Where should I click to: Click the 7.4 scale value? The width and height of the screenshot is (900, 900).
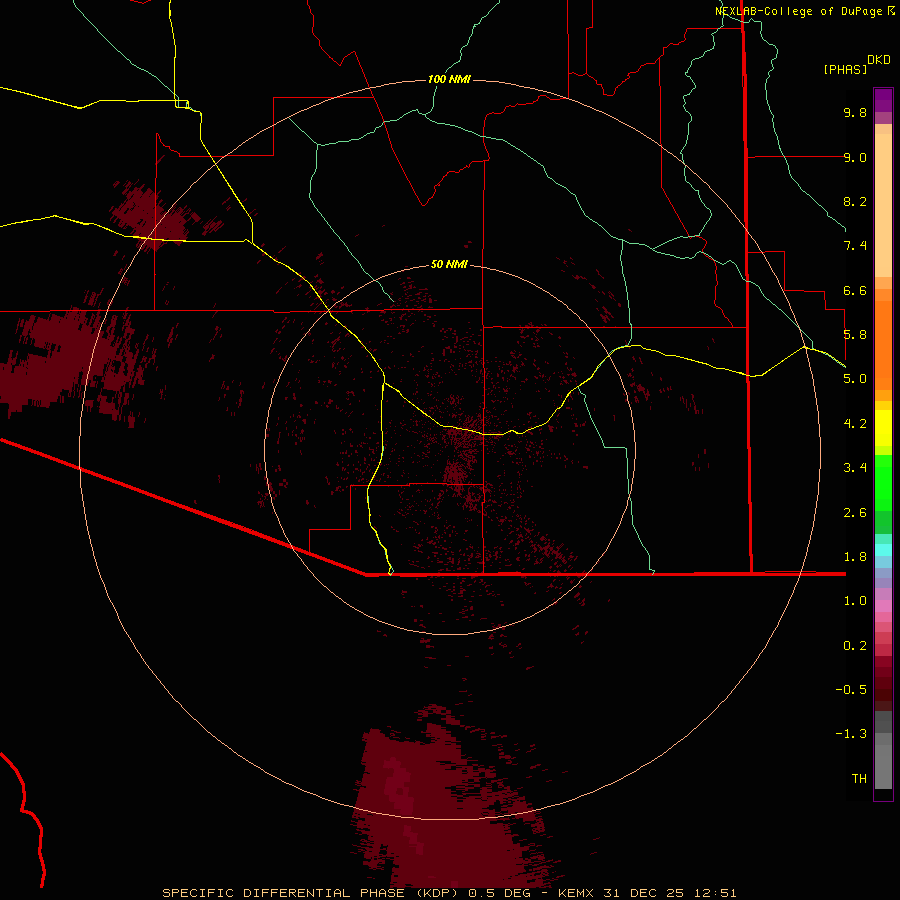coord(855,246)
